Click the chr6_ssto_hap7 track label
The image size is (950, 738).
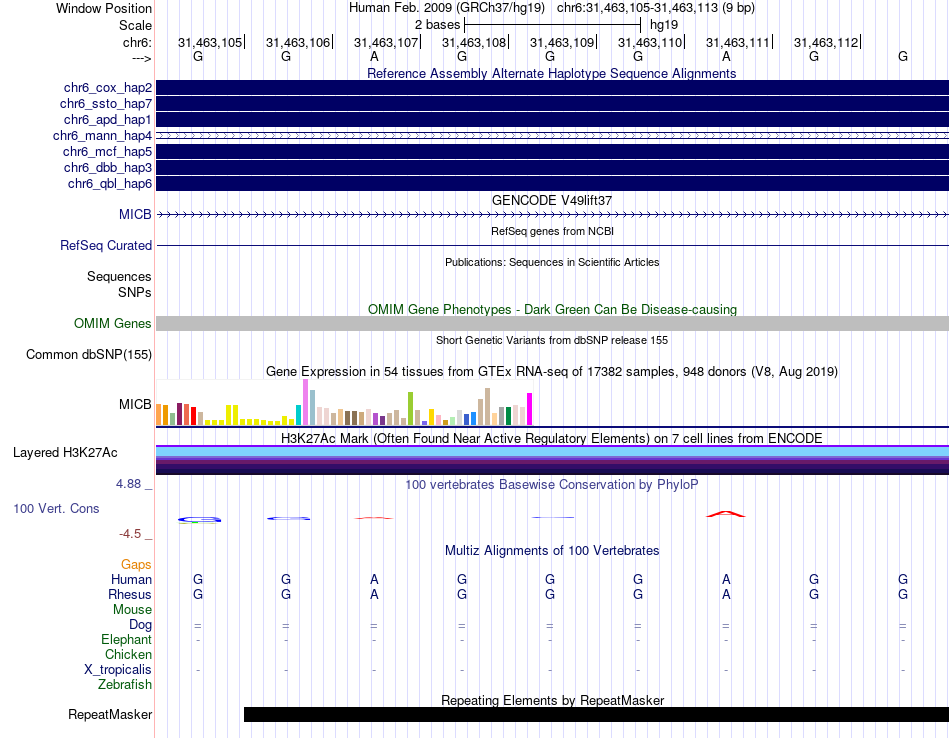point(105,104)
